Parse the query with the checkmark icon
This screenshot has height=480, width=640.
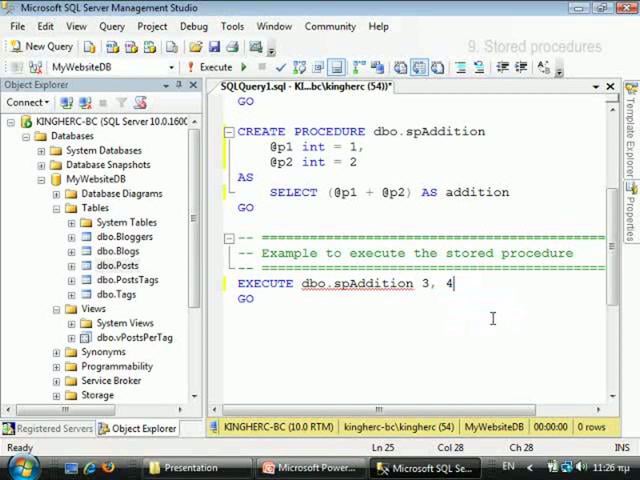(x=280, y=67)
